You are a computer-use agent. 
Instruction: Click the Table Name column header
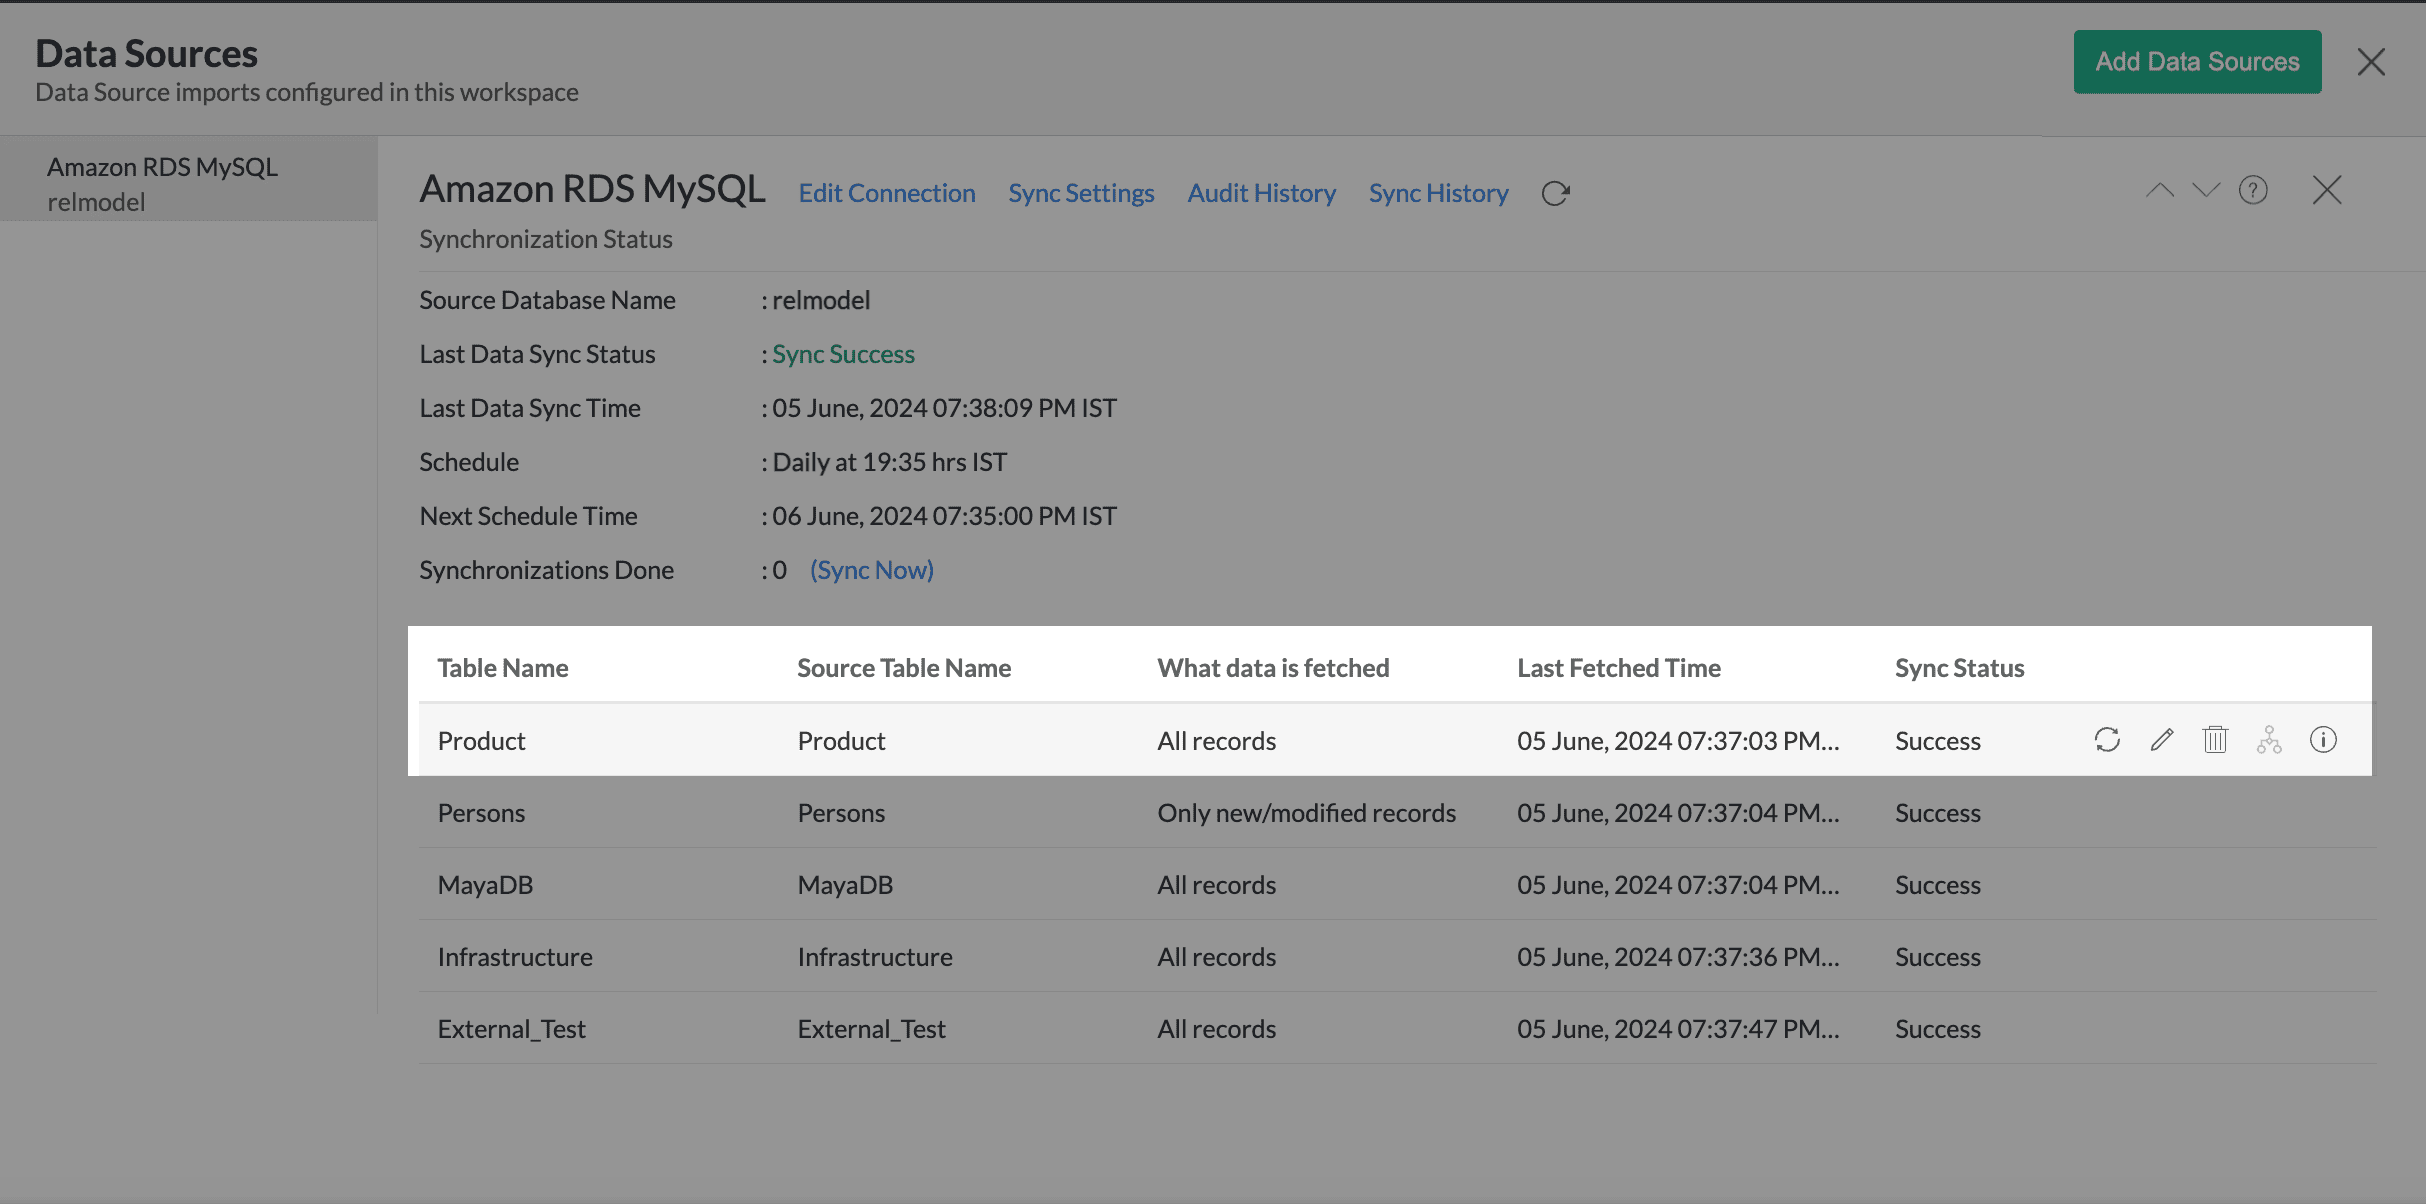point(503,668)
